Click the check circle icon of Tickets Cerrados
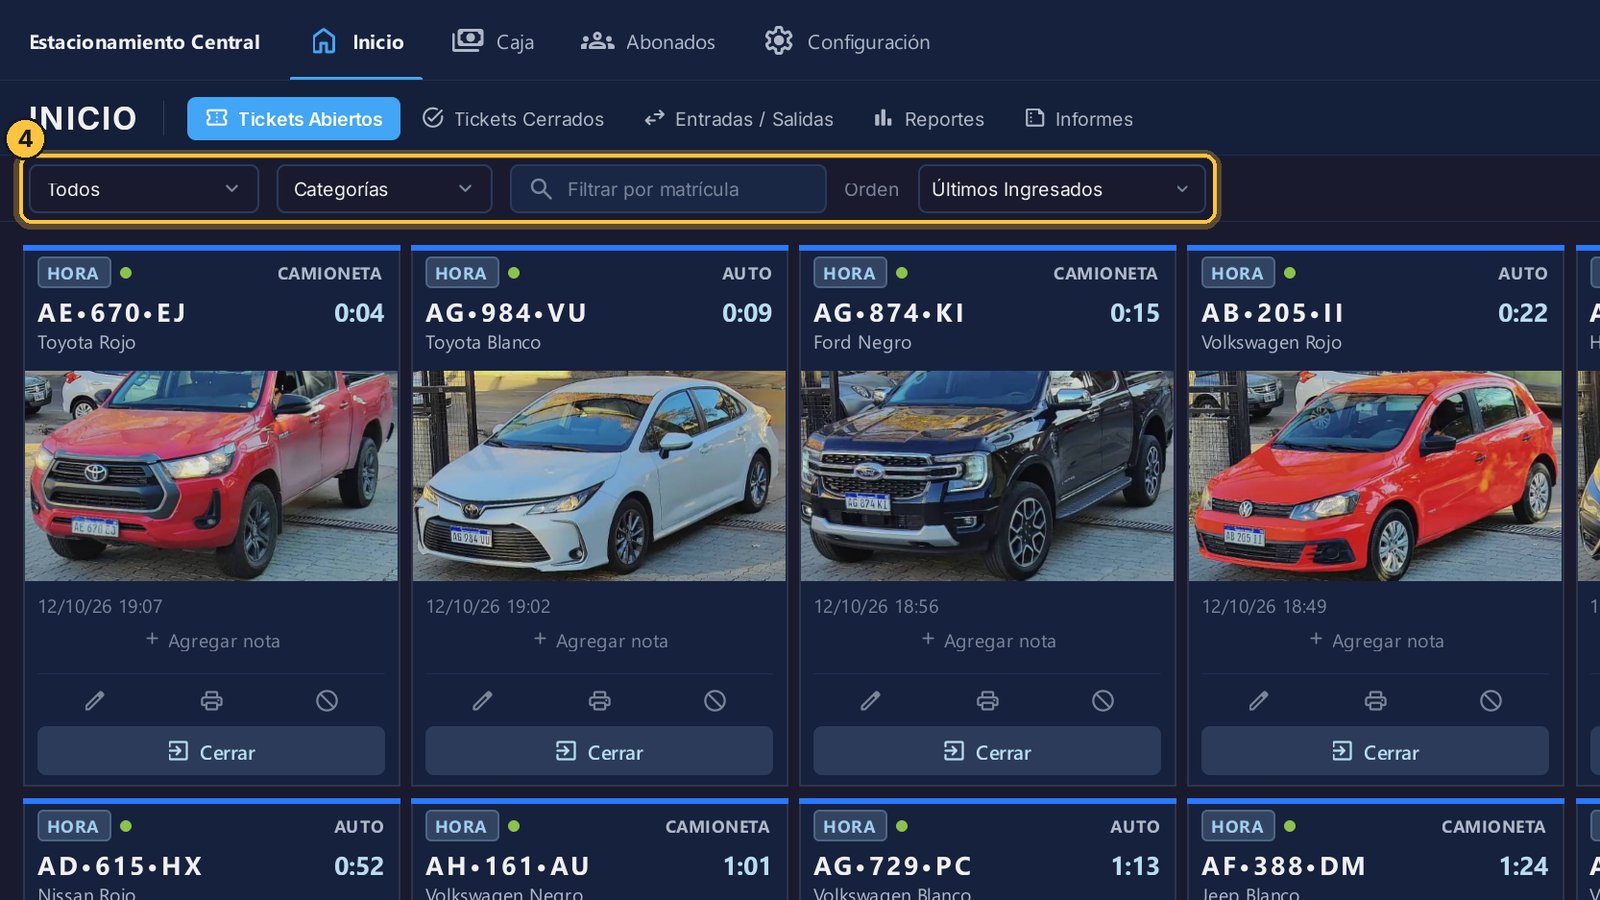Screen dimensions: 1600x900 (432, 118)
